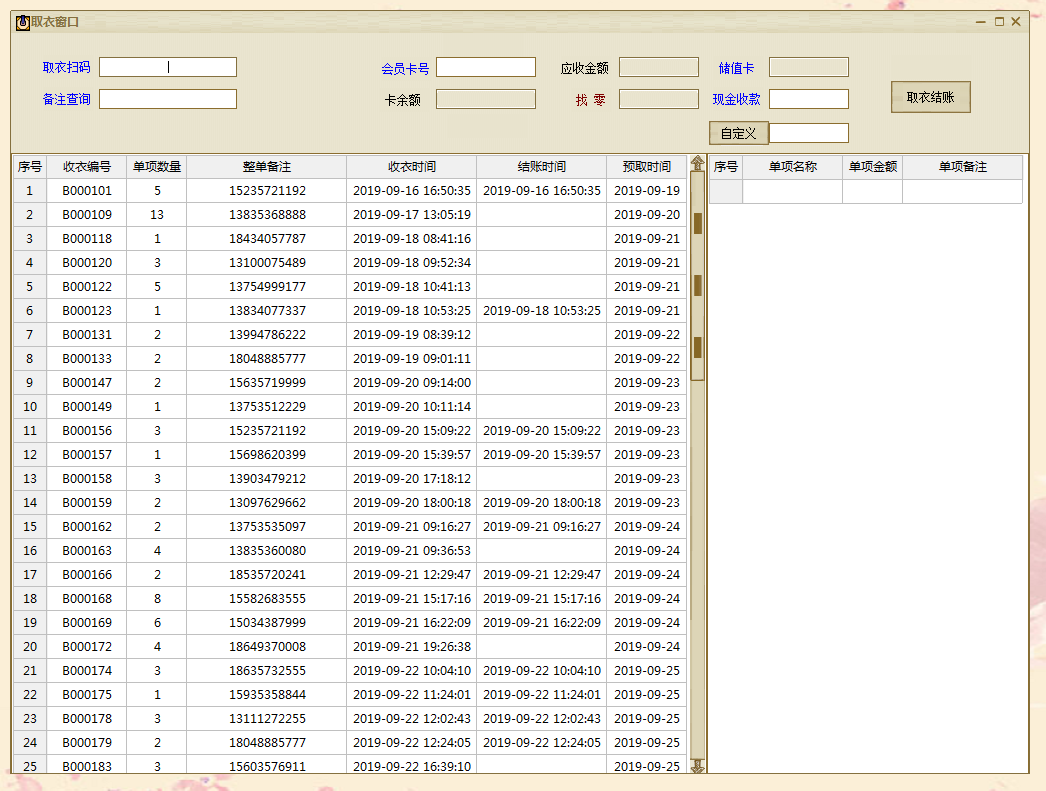Click remark number 13097629662
Image resolution: width=1046 pixels, height=791 pixels.
267,503
